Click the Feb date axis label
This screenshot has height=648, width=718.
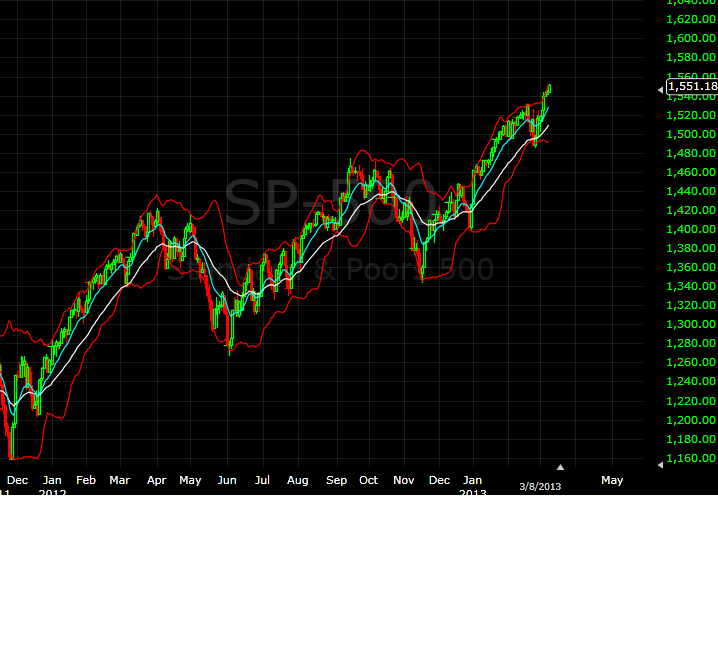pyautogui.click(x=86, y=480)
